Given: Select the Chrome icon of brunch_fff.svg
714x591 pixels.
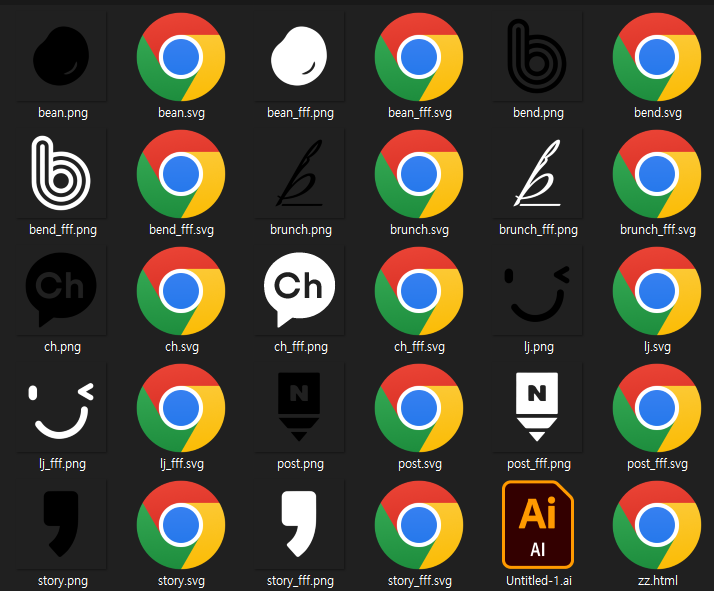Looking at the screenshot, I should point(657,174).
